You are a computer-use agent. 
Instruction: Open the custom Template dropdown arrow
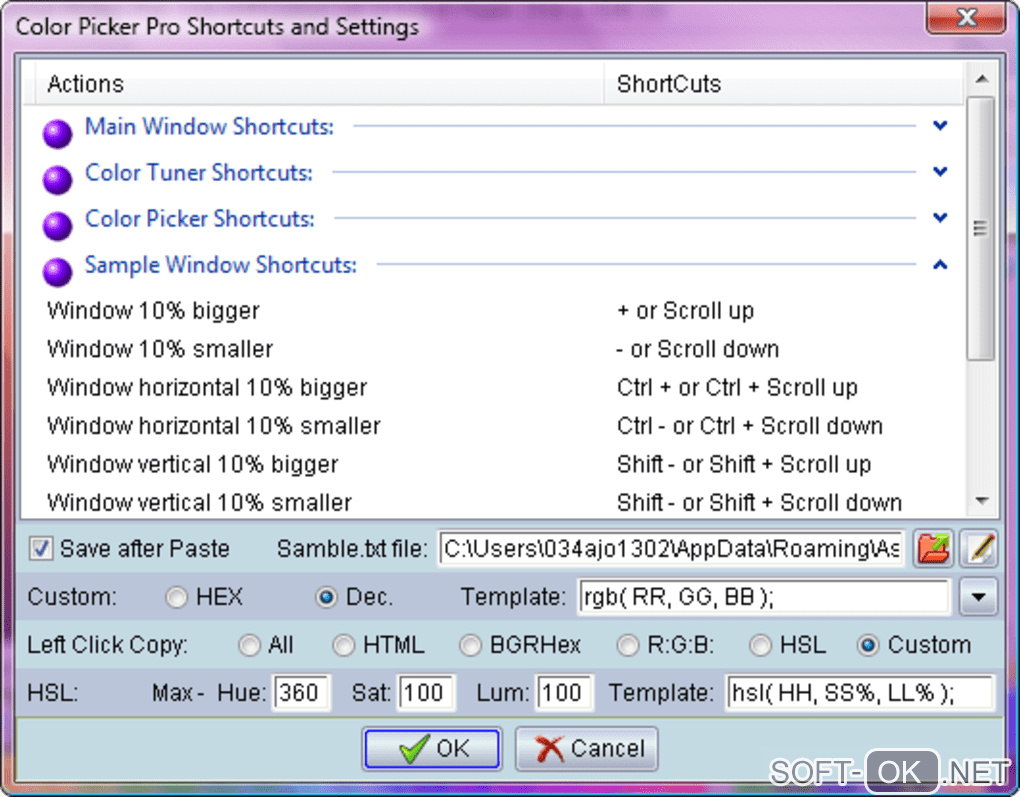pos(979,597)
